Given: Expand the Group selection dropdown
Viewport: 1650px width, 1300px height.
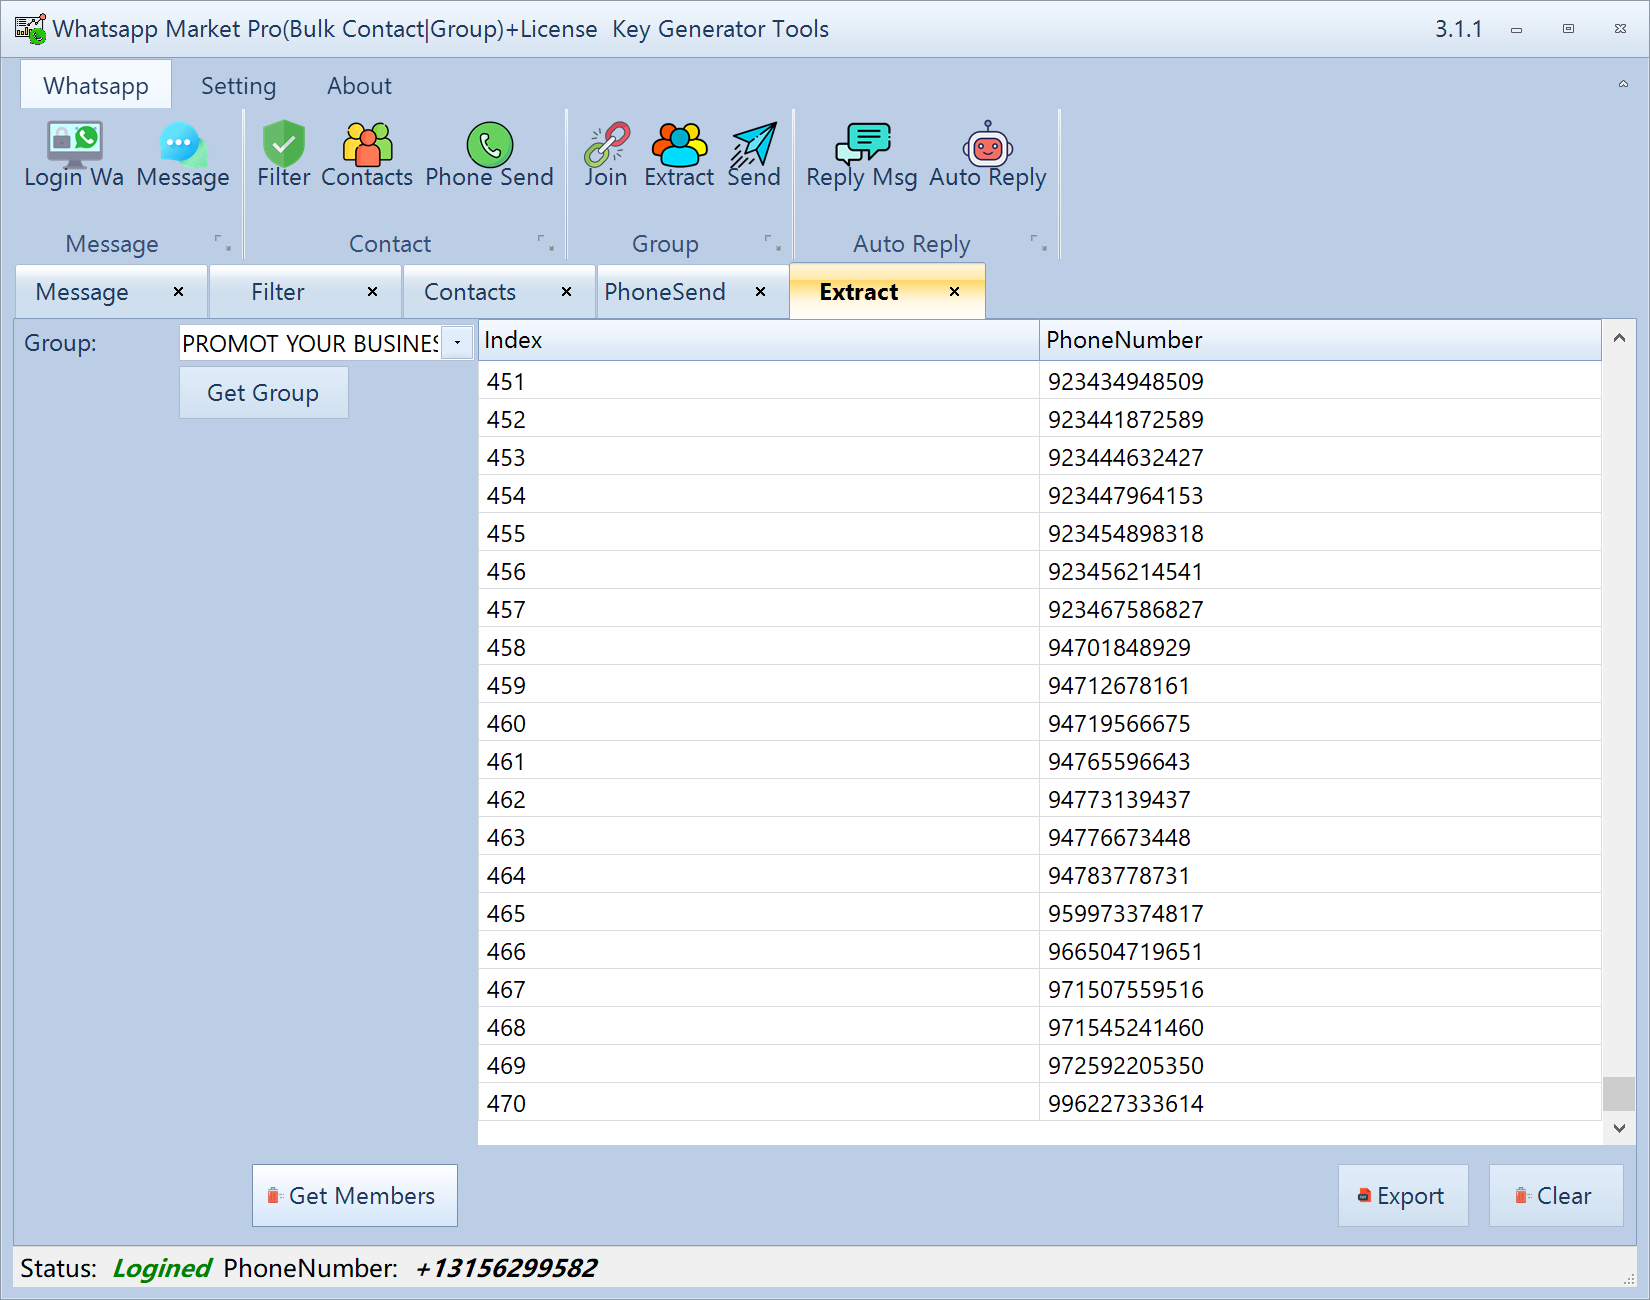Looking at the screenshot, I should tap(457, 343).
